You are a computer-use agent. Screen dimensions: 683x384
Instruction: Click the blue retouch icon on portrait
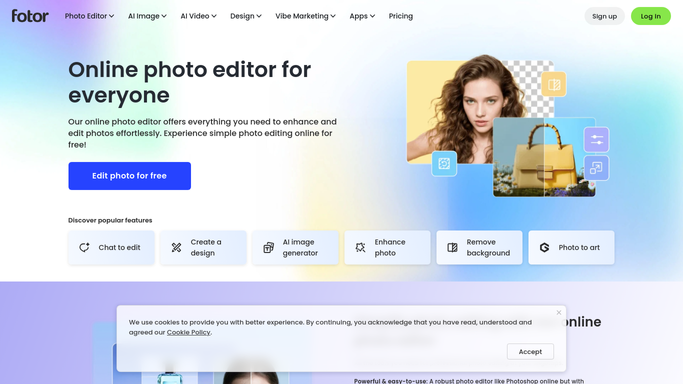pyautogui.click(x=444, y=163)
